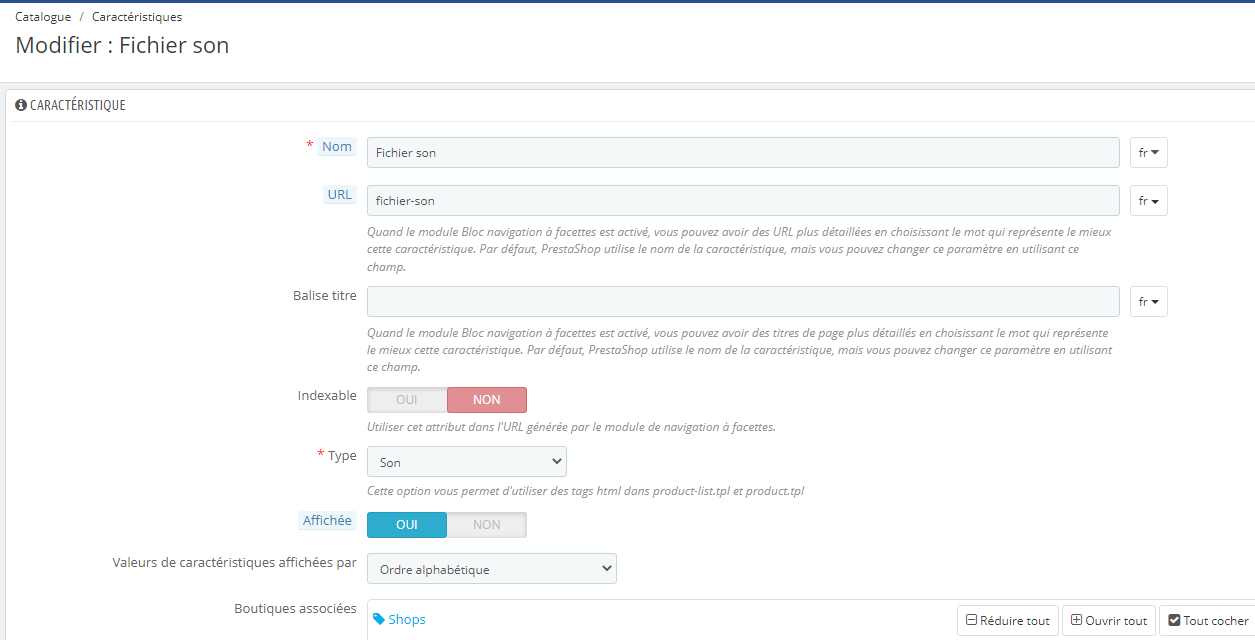Open the Ordre alphabétique dropdown
Image resolution: width=1255 pixels, height=640 pixels.
[x=492, y=569]
